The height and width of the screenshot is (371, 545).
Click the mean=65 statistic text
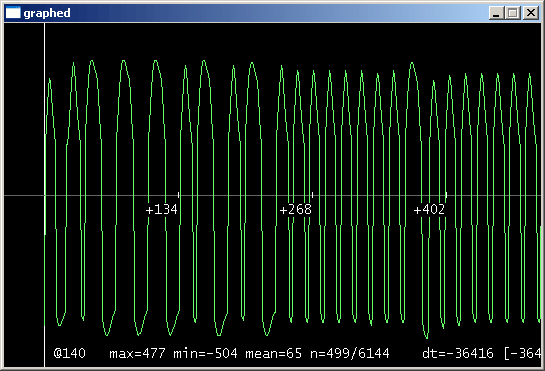pyautogui.click(x=274, y=353)
